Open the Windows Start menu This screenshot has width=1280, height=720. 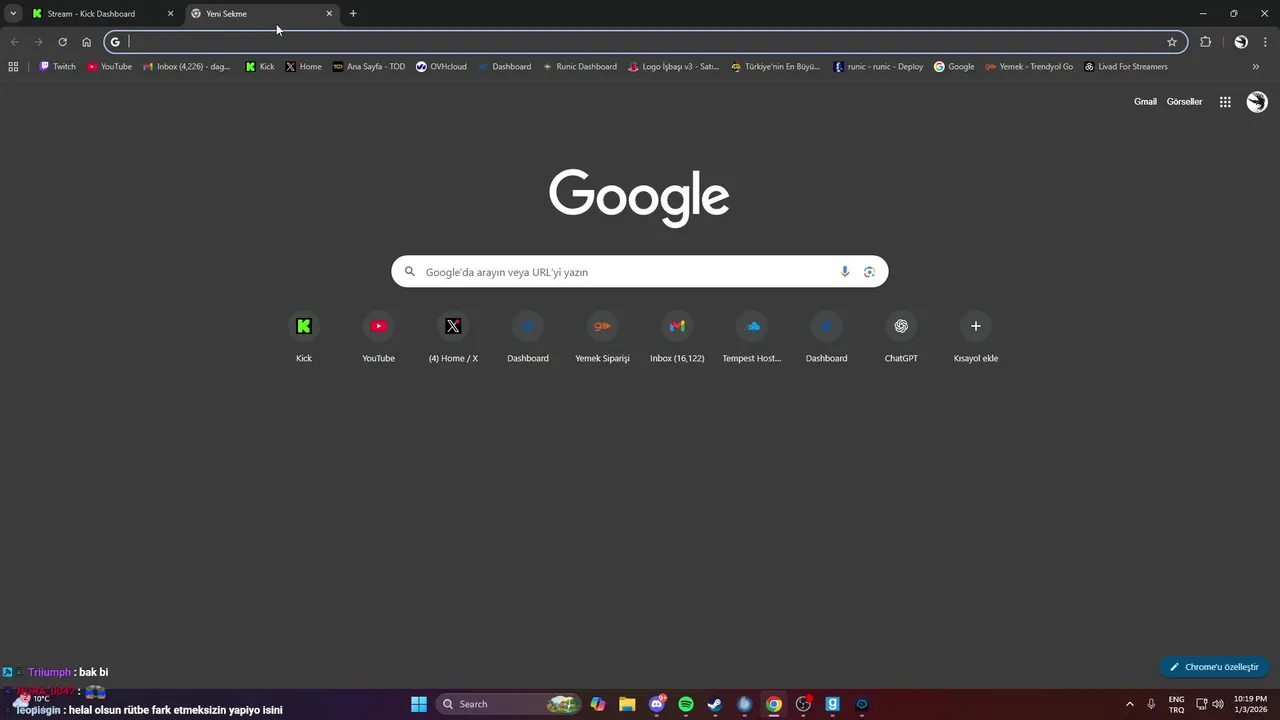(x=419, y=704)
